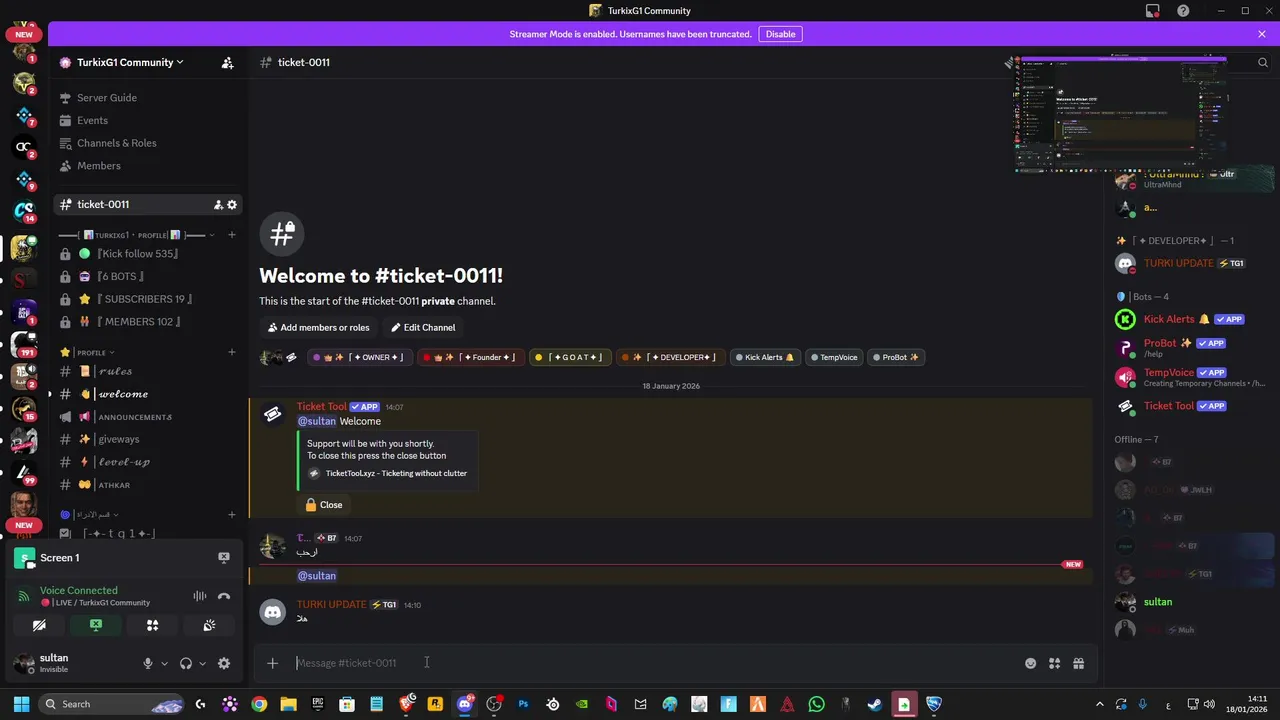Open the soundboard button
Viewport: 1280px width, 720px height.
tap(209, 625)
